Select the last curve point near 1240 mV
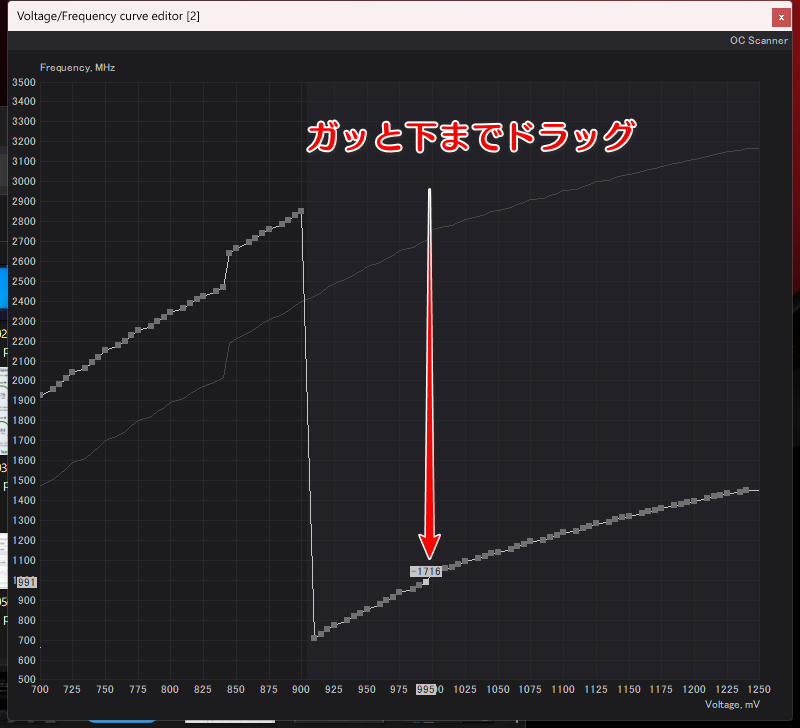This screenshot has height=728, width=800. pyautogui.click(x=745, y=490)
